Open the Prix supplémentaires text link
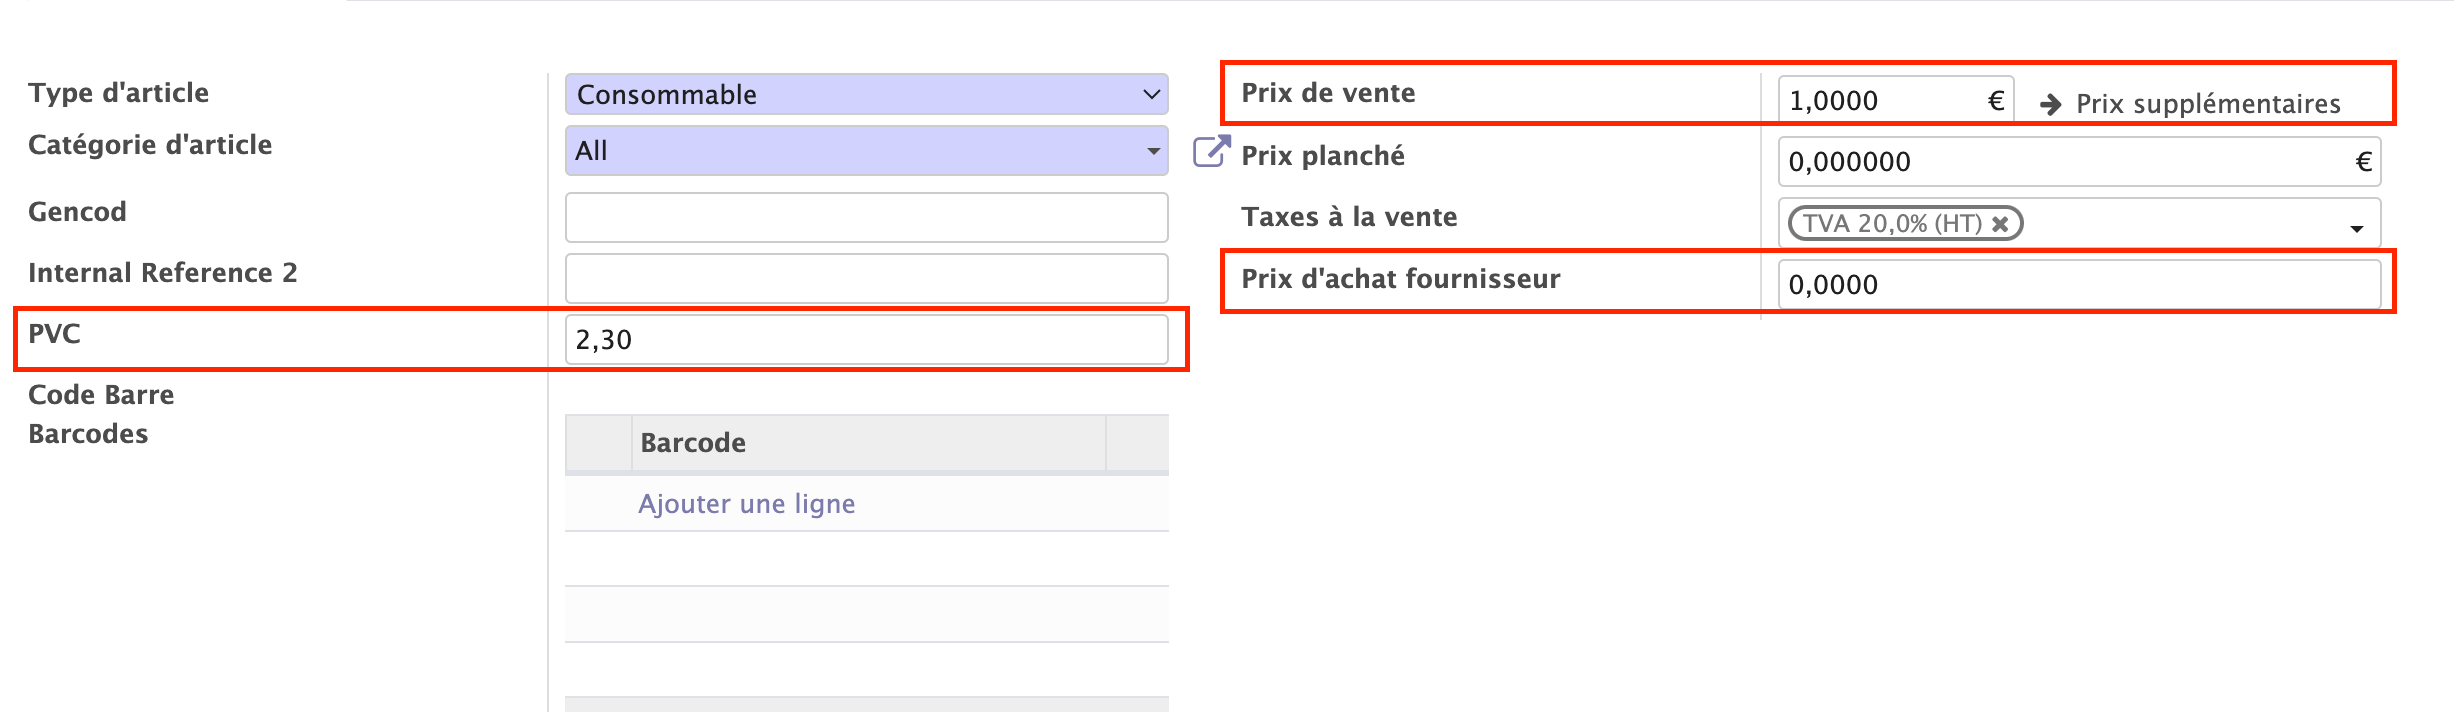2454x712 pixels. (2208, 104)
